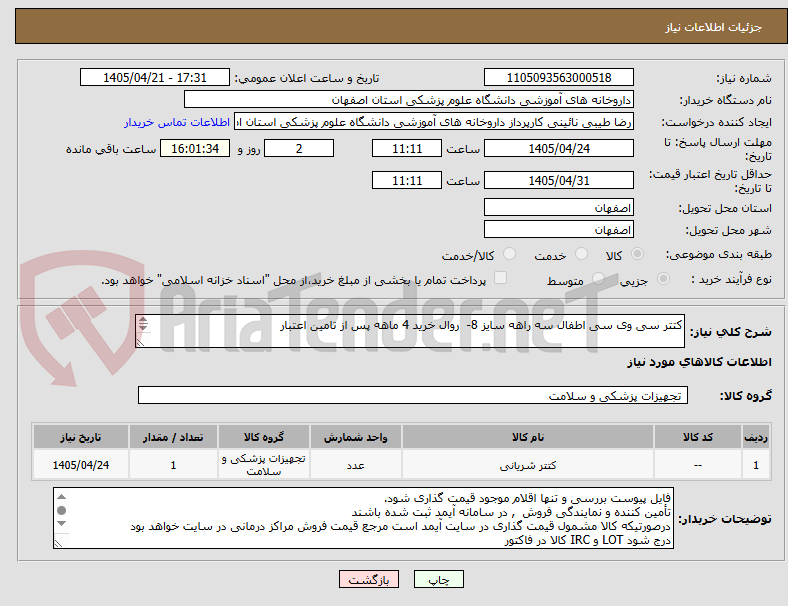Click response deadline date 1405/04/24 field
Screen dimensions: 788x606
click(x=558, y=148)
